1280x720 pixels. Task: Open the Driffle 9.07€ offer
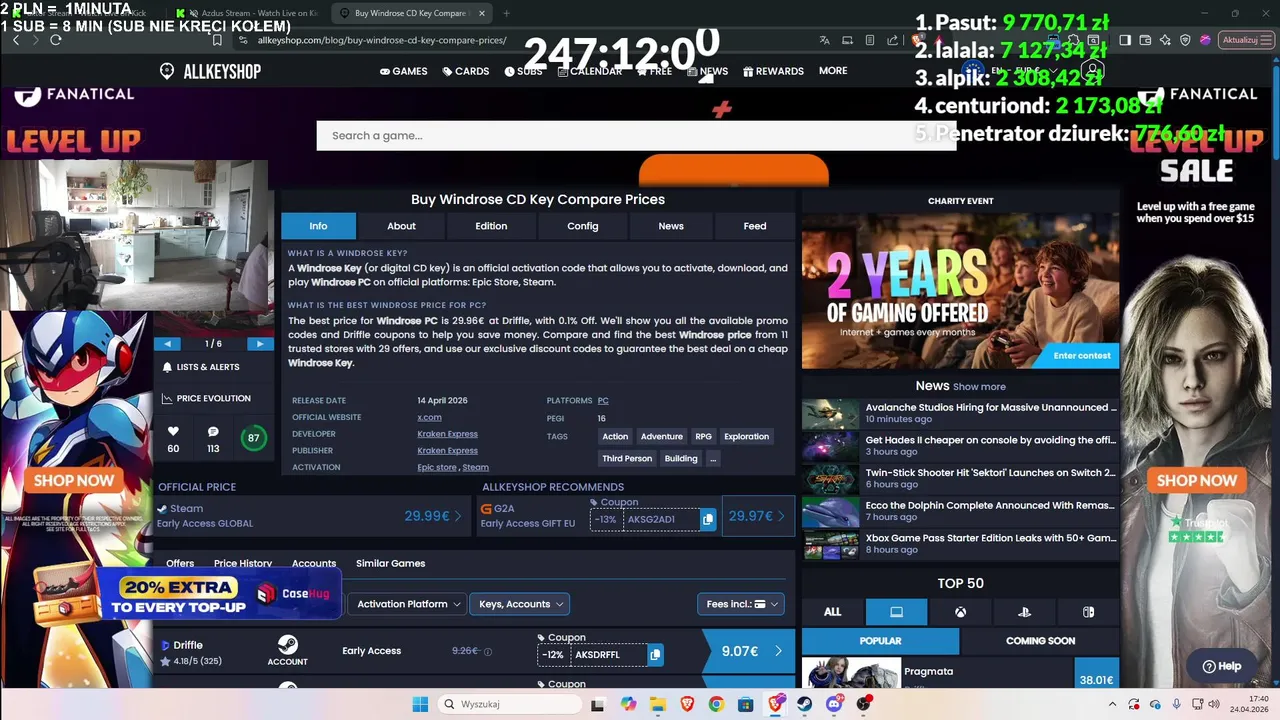point(749,651)
